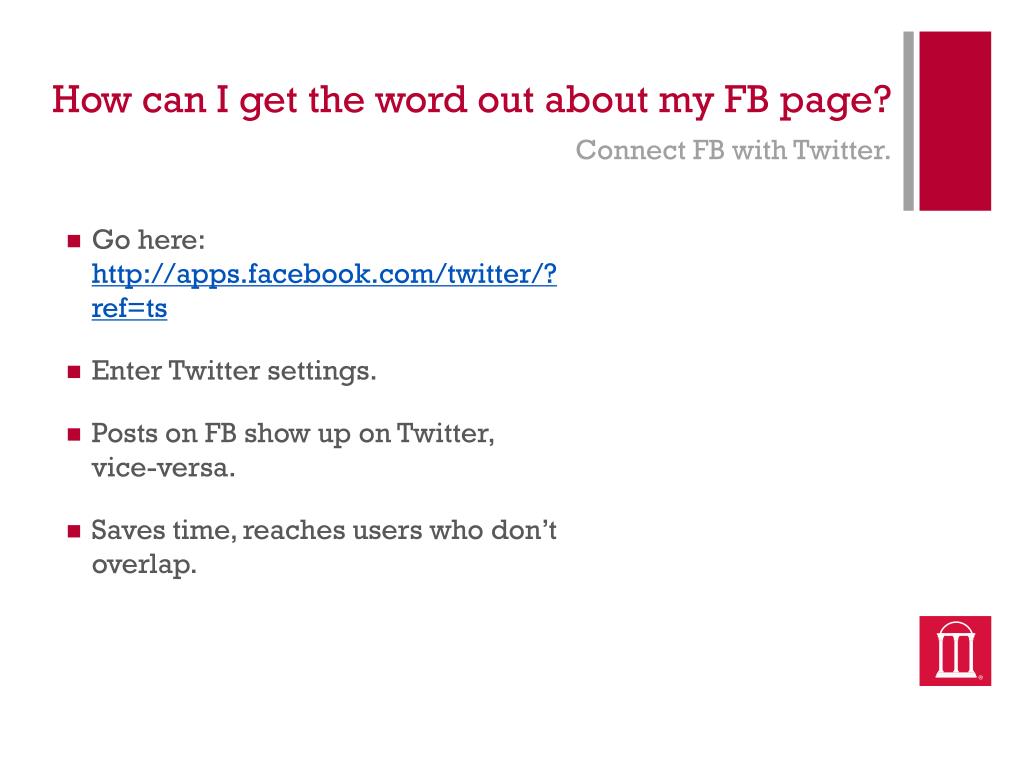Click the word 'Twitter.' in the subtitle
The width and height of the screenshot is (1024, 768).
click(x=842, y=150)
